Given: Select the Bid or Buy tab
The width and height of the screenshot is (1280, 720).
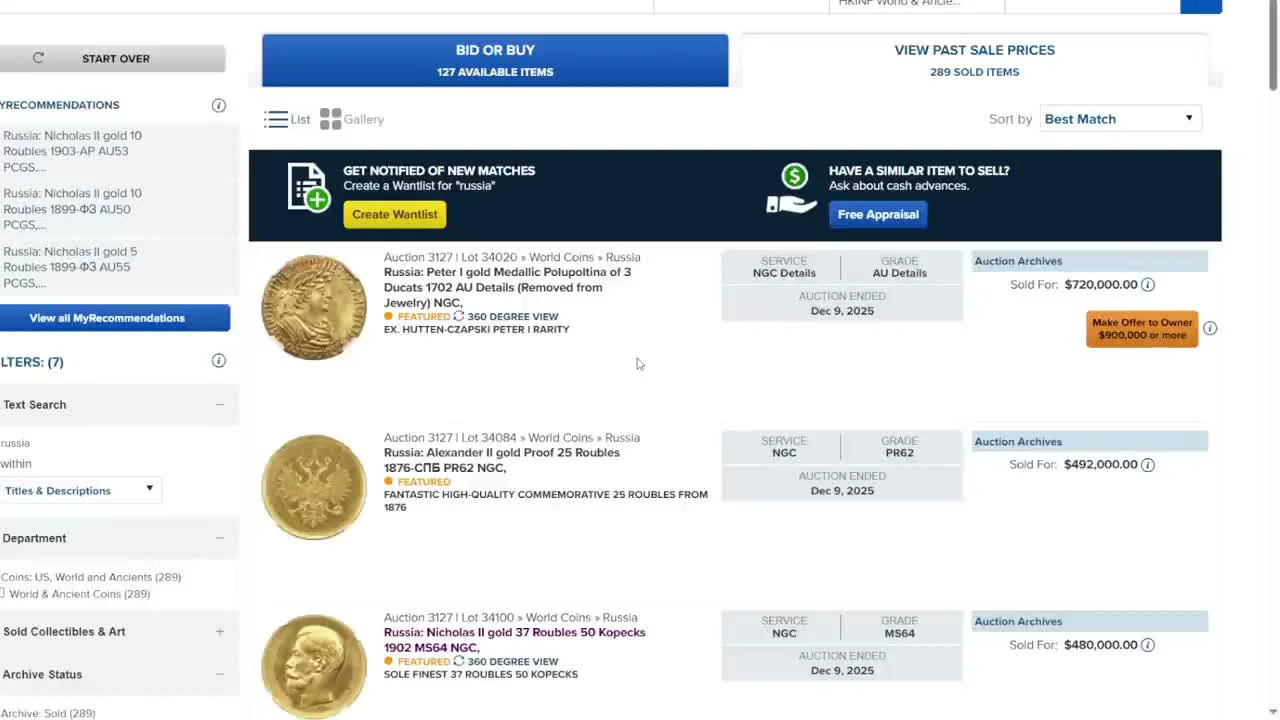Looking at the screenshot, I should tap(495, 60).
